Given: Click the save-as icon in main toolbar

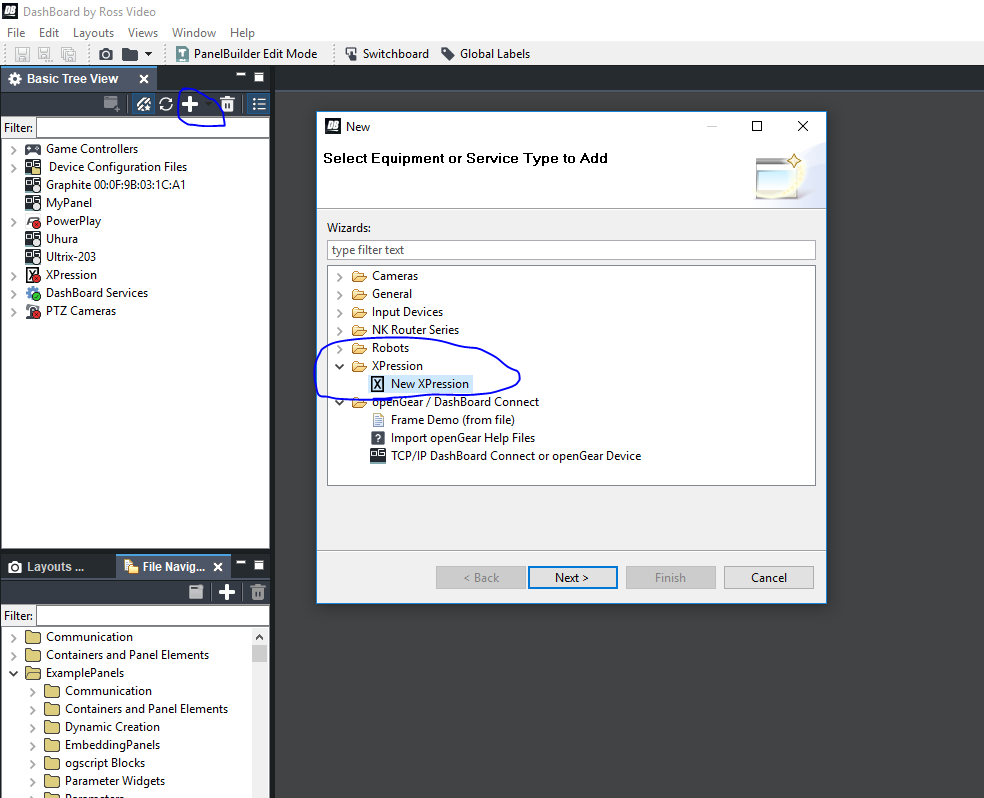Looking at the screenshot, I should click(x=45, y=54).
